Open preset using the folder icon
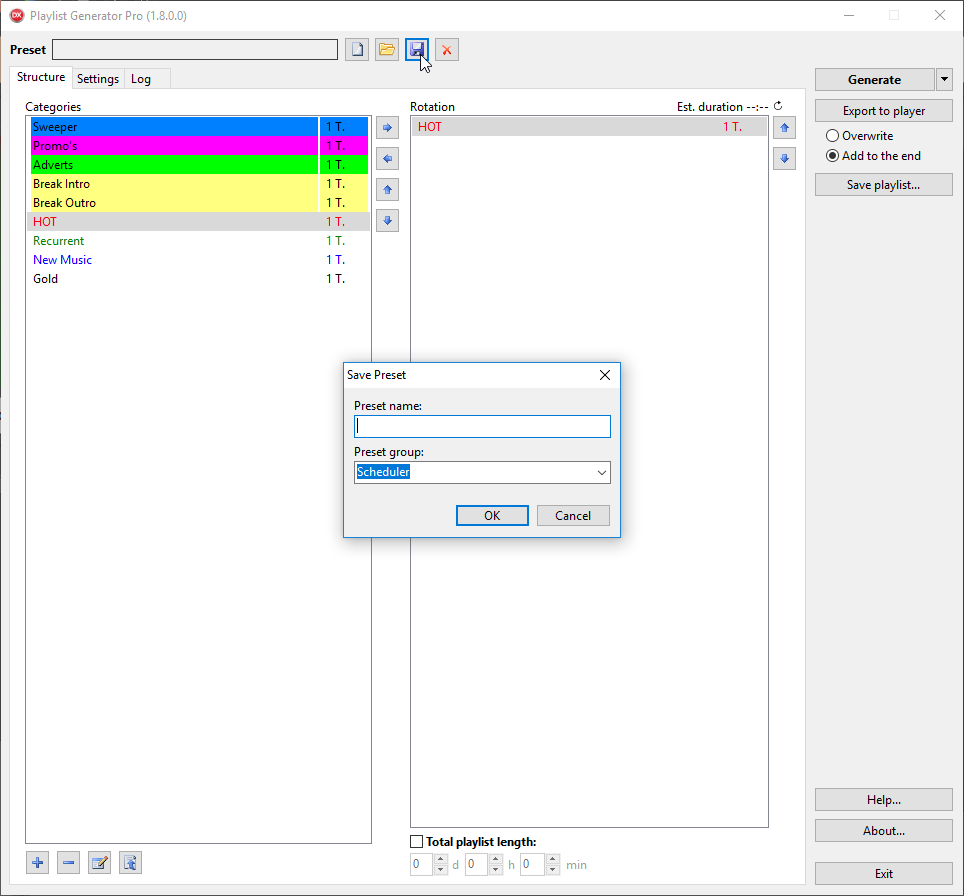 (387, 50)
